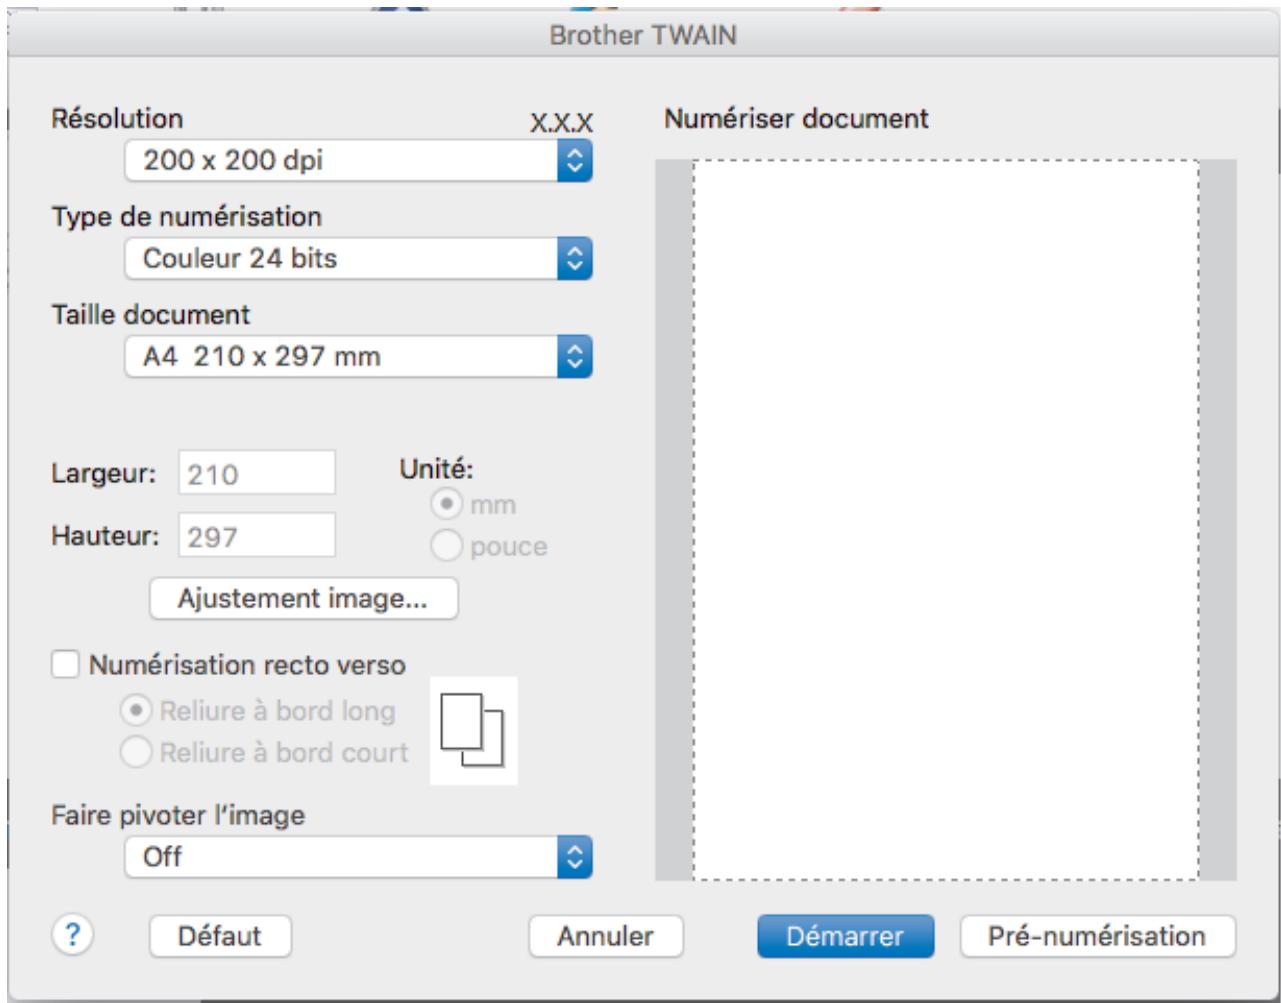
Task: Click the scan preview area
Action: point(946,520)
